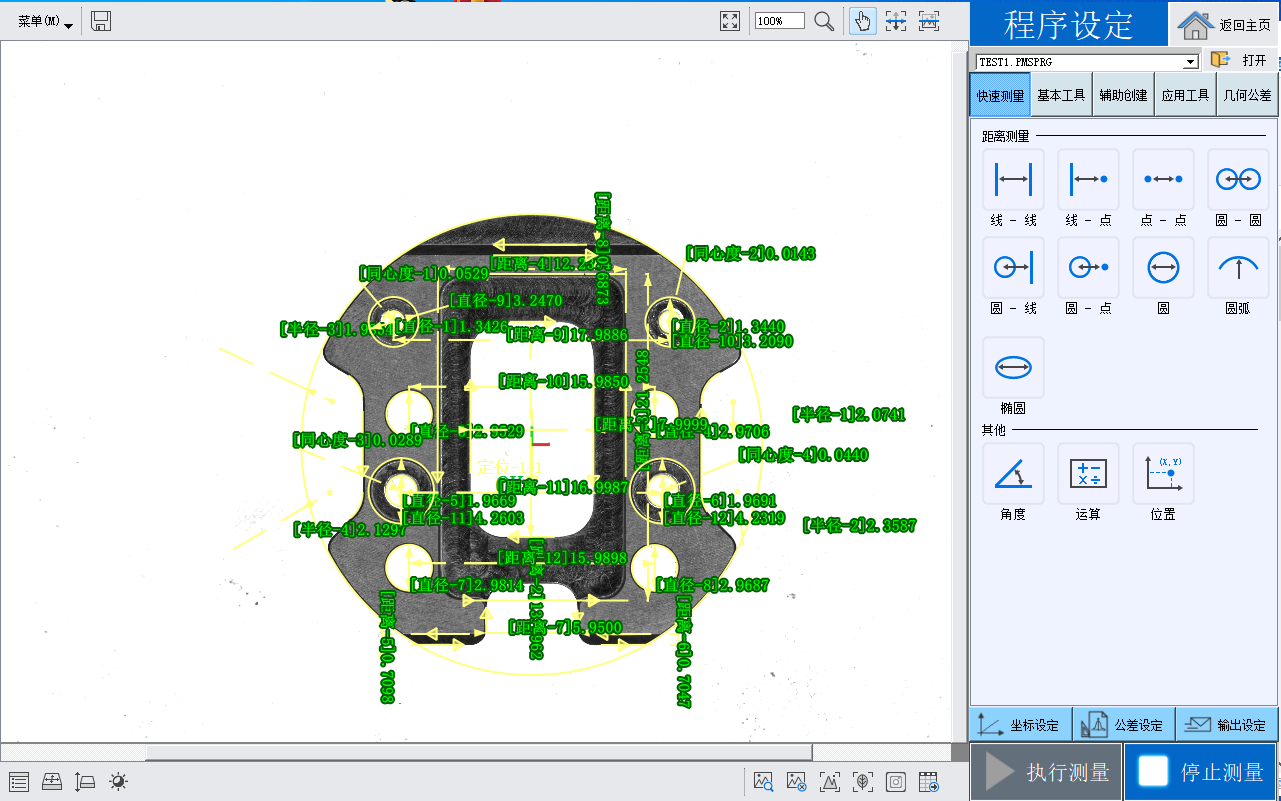Expand the TEST1.PMSPRG program dropdown
The width and height of the screenshot is (1281, 801).
coord(1190,62)
